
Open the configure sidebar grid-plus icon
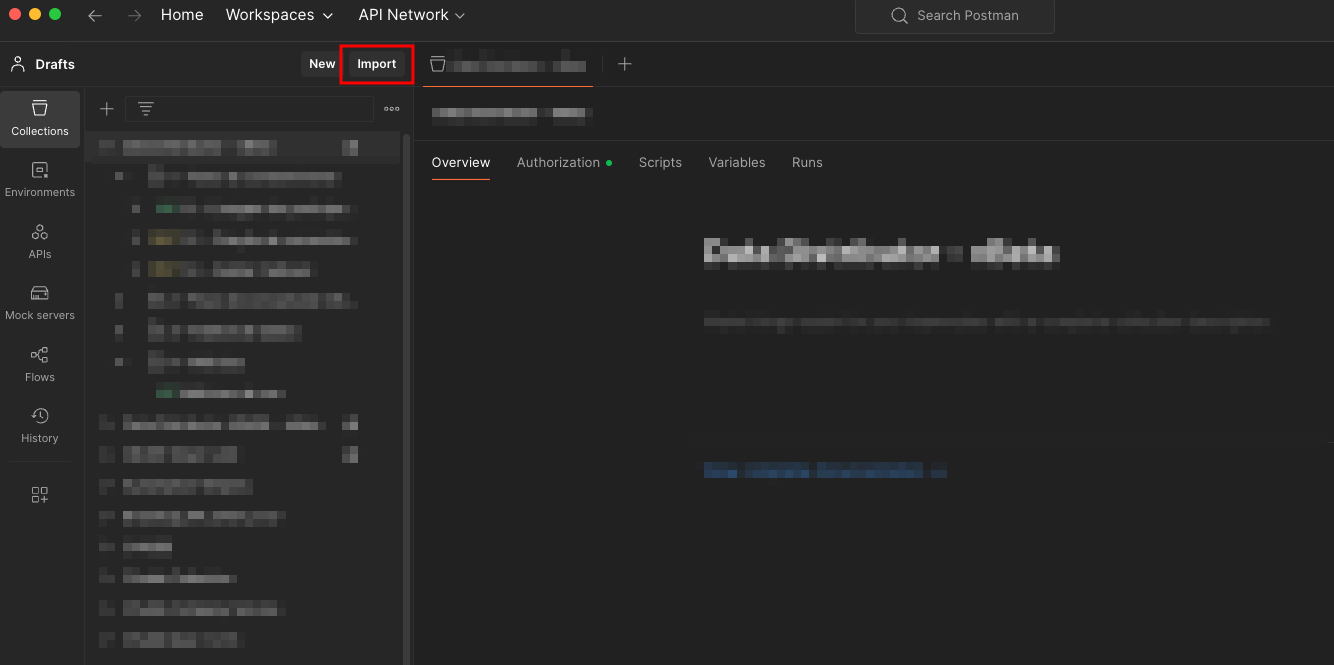click(x=40, y=495)
